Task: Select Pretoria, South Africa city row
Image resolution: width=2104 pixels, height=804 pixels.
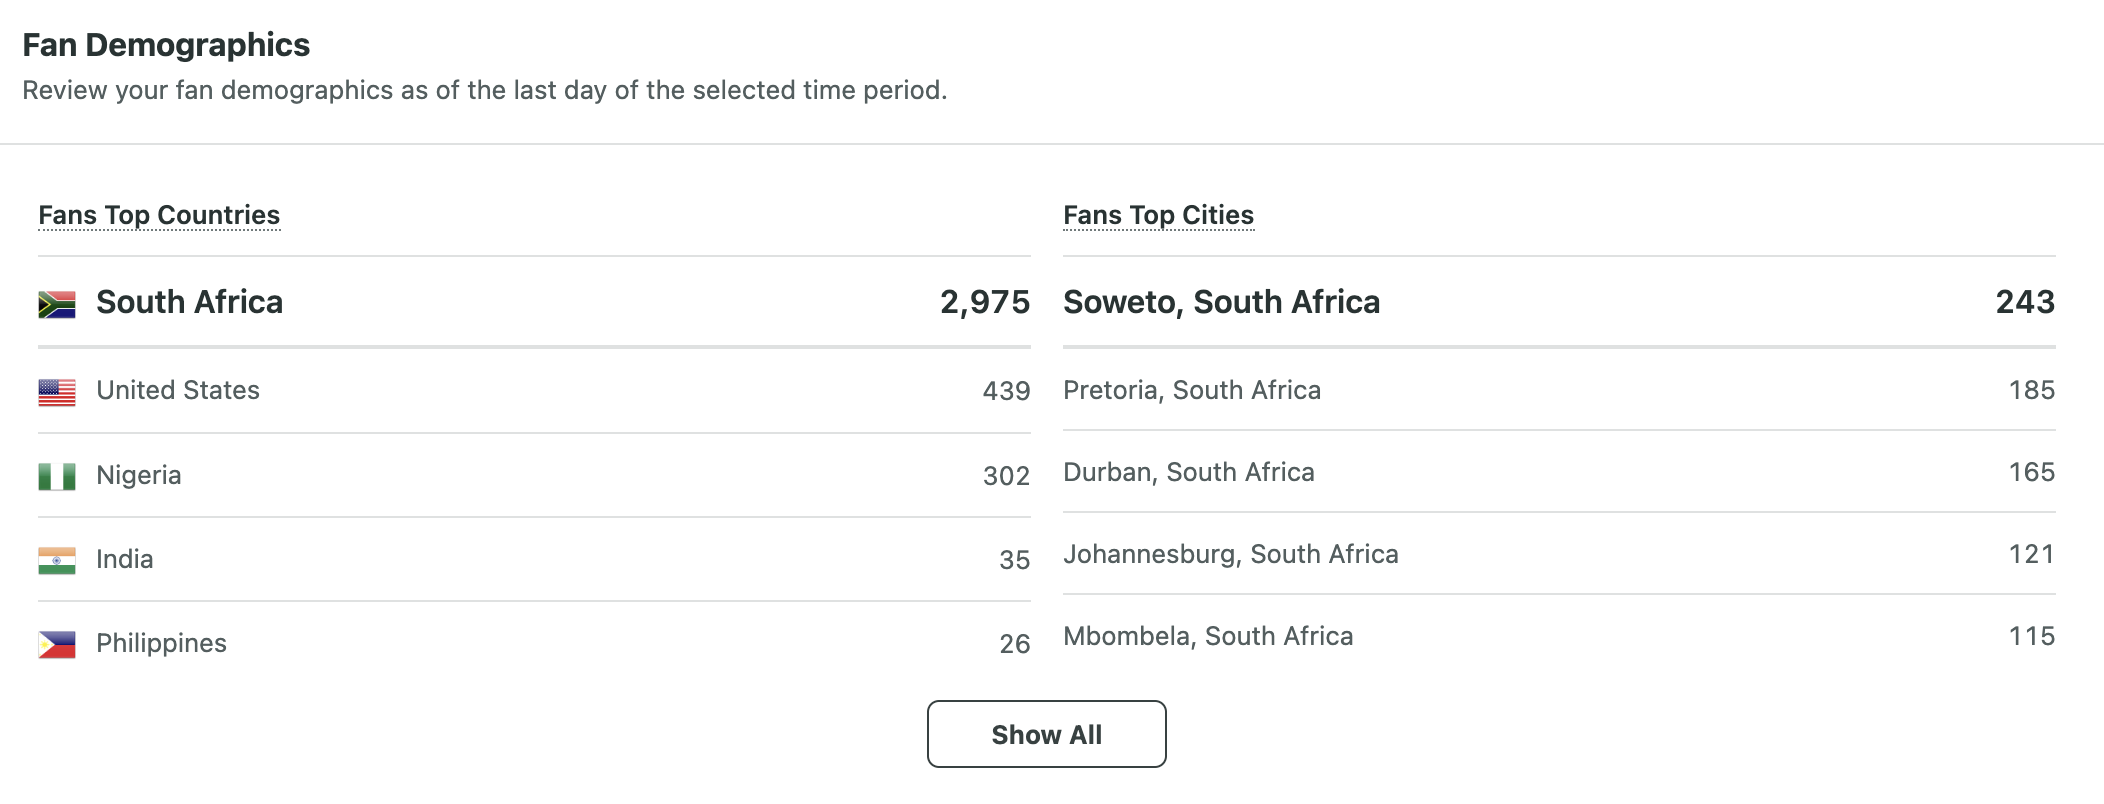Action: (1559, 390)
